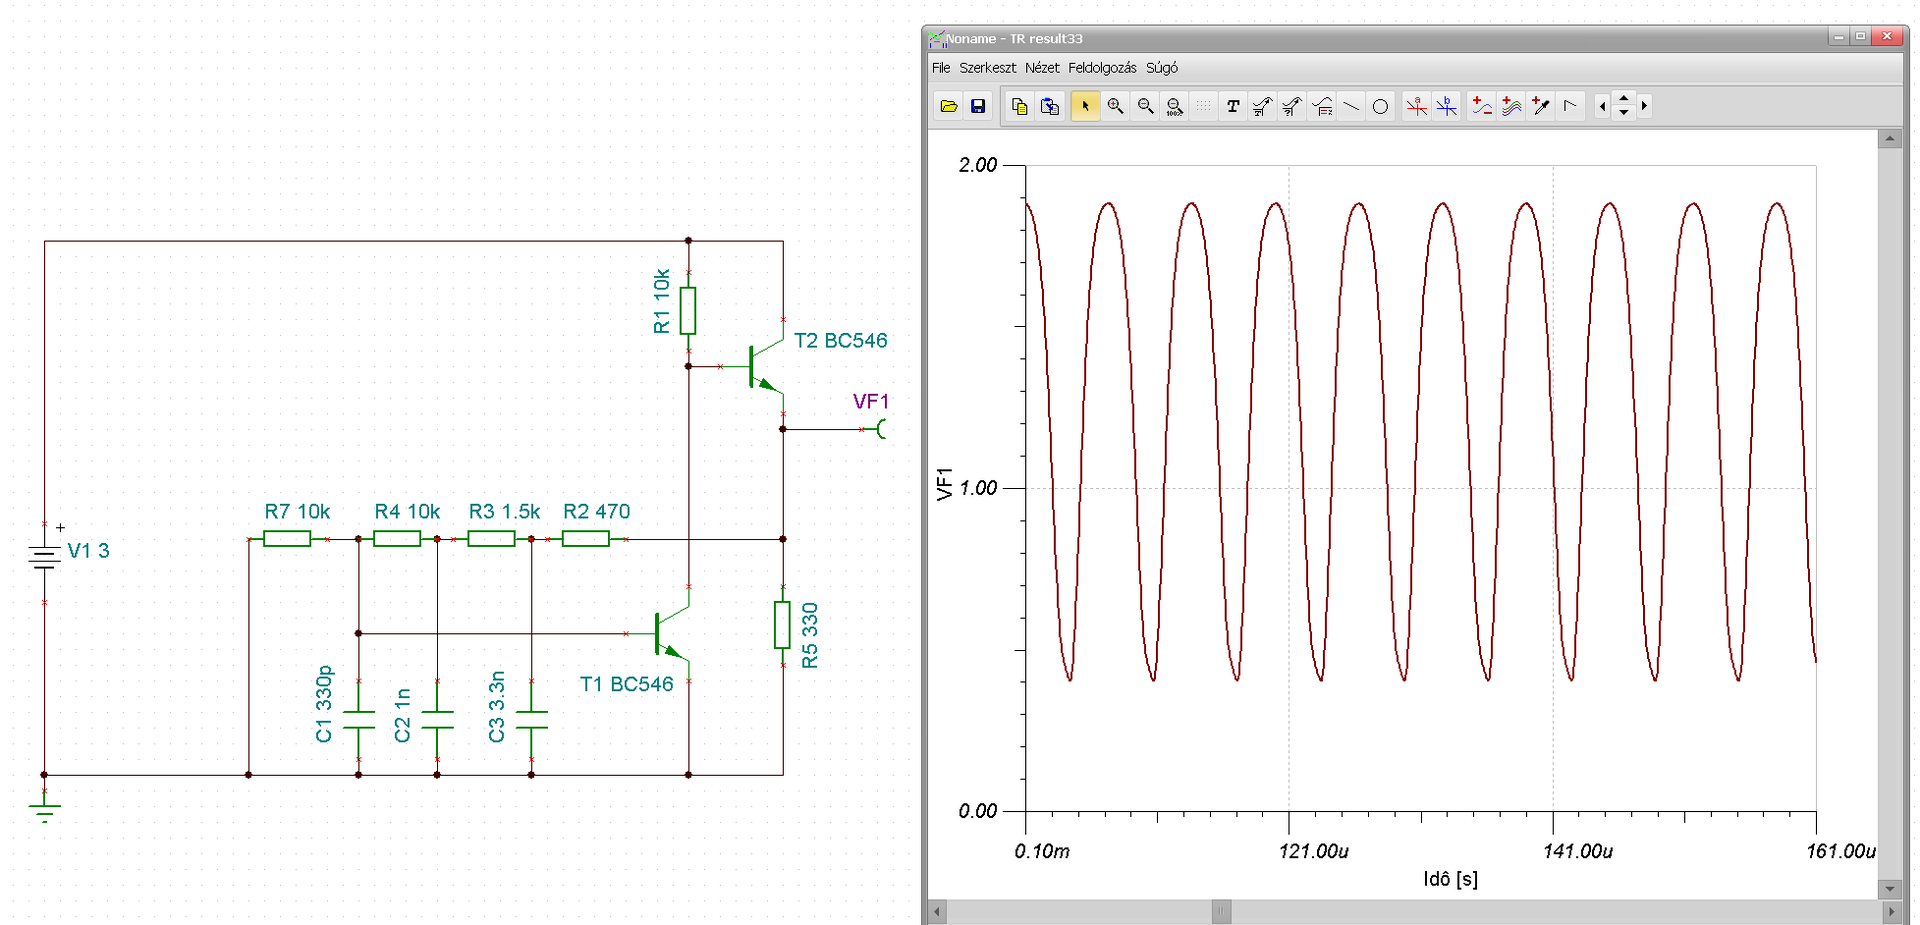Click the horizontal scrollbar left arrow
The width and height of the screenshot is (1920, 925).
tap(937, 912)
